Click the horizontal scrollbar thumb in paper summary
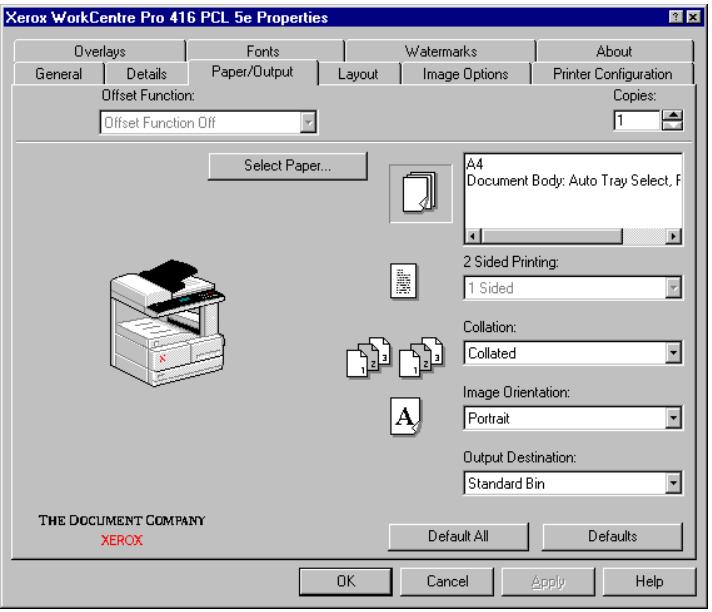 click(x=551, y=236)
